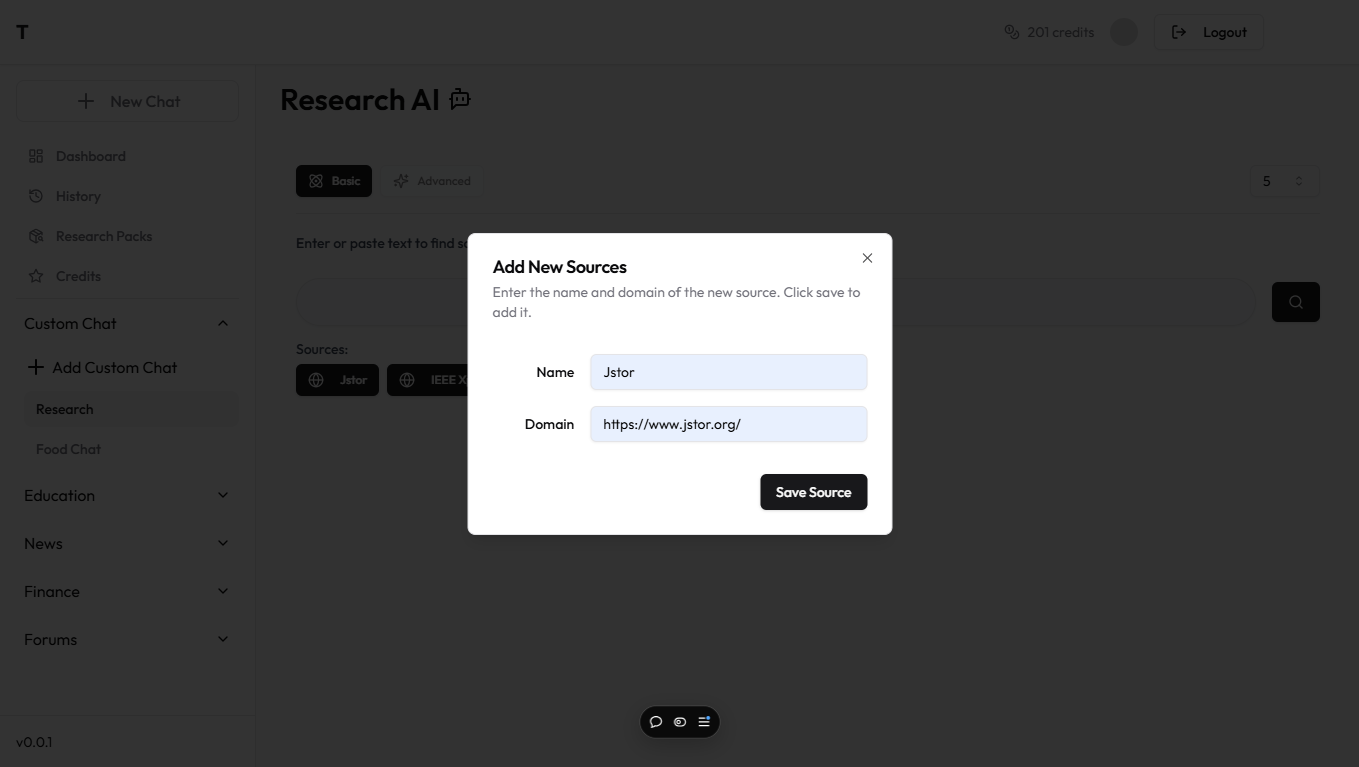The height and width of the screenshot is (767, 1359).
Task: Open the results count dropdown showing 5
Action: pyautogui.click(x=1285, y=181)
